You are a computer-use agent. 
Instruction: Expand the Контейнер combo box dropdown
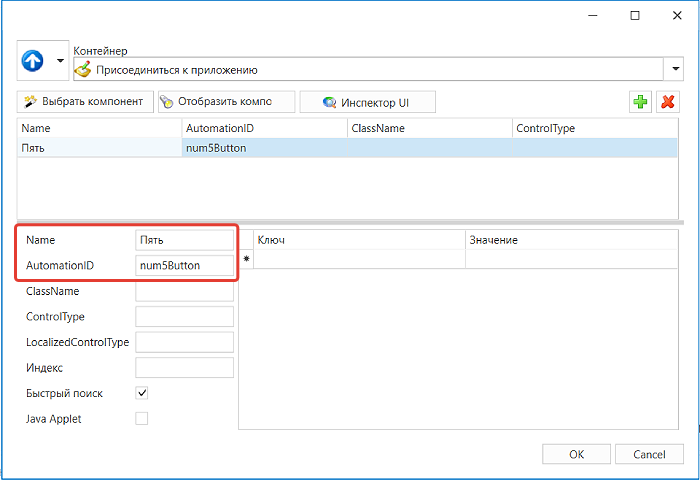click(x=675, y=69)
